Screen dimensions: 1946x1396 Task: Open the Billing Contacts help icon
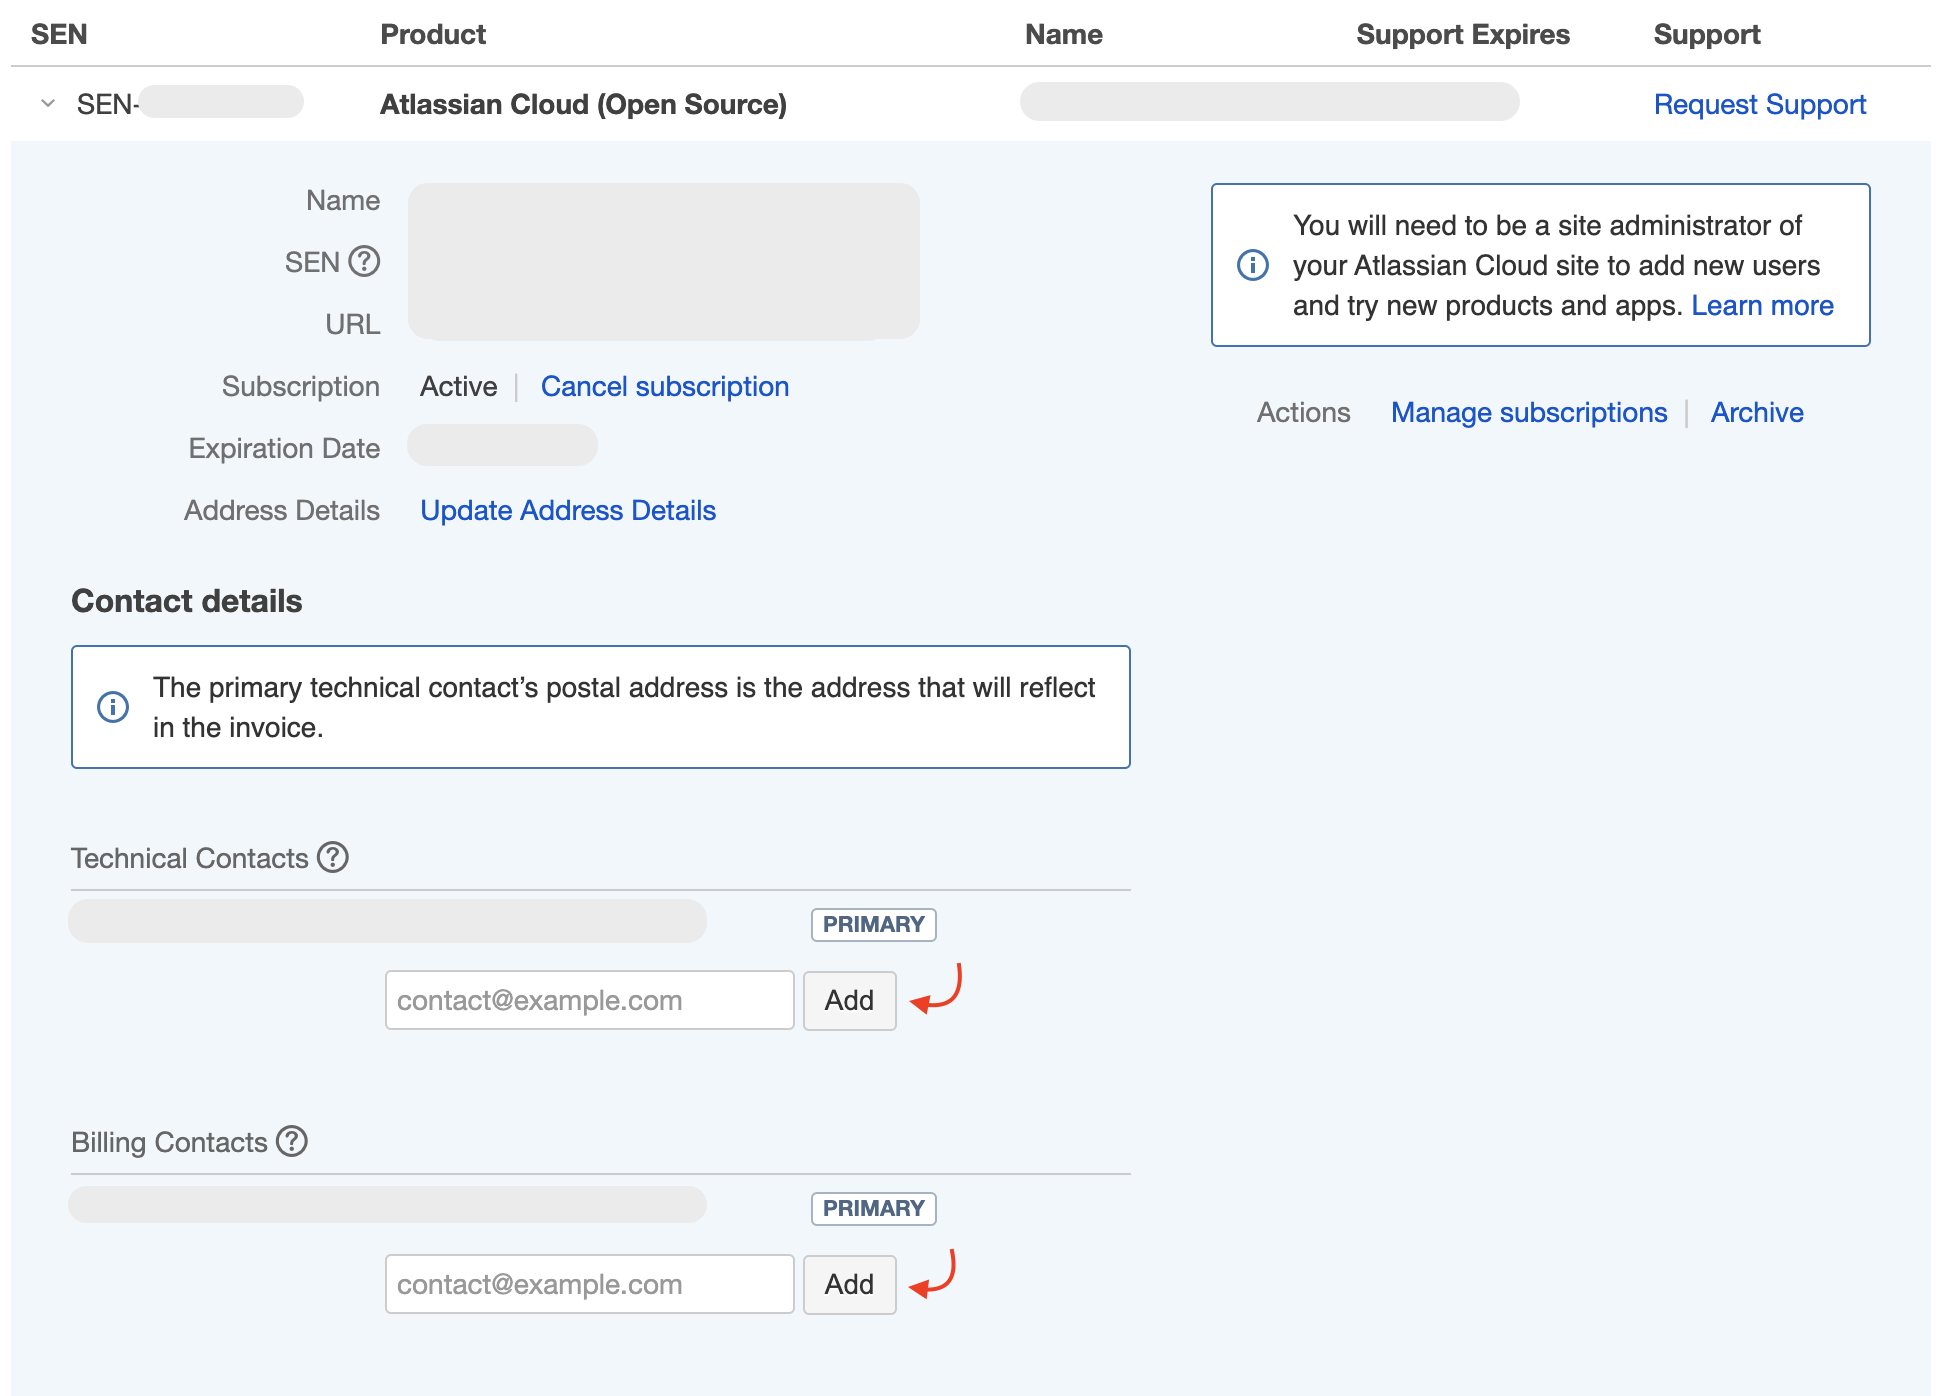click(292, 1141)
